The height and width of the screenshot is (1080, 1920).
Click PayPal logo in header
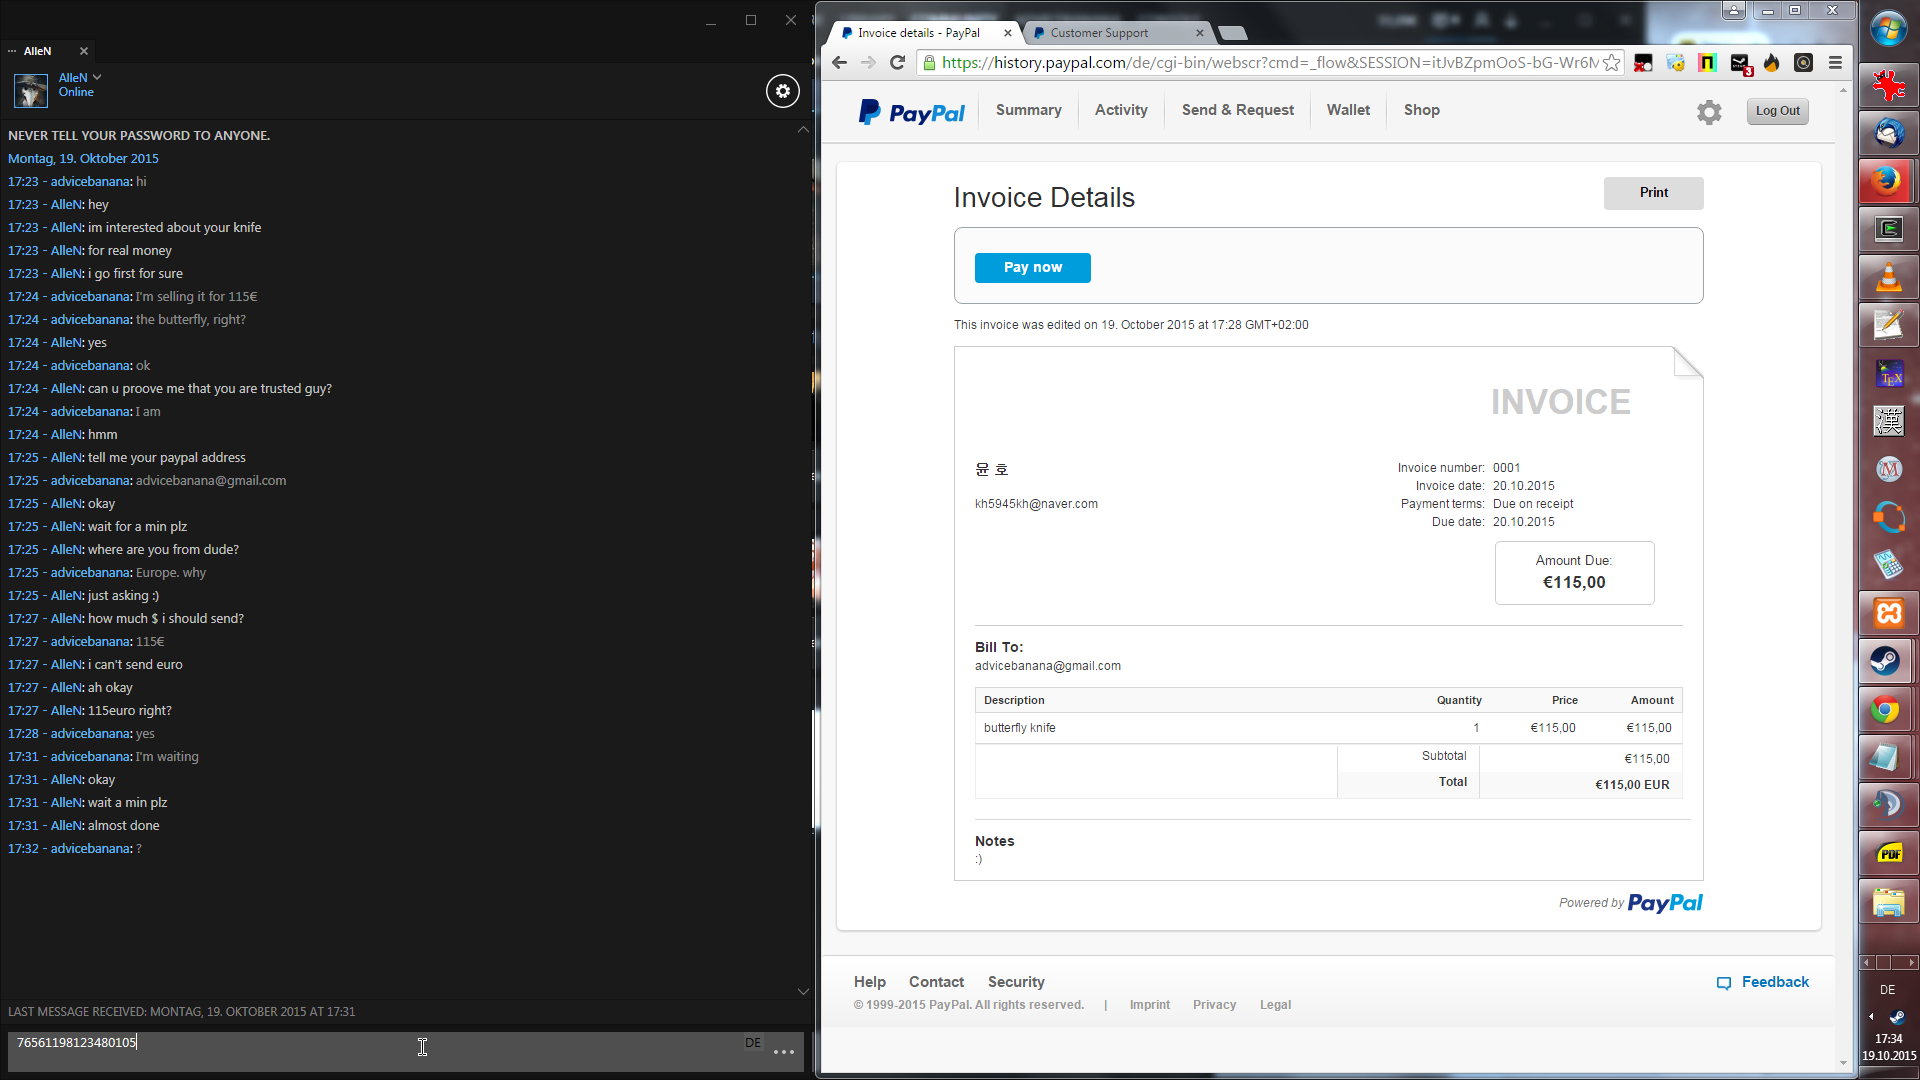pos(911,112)
